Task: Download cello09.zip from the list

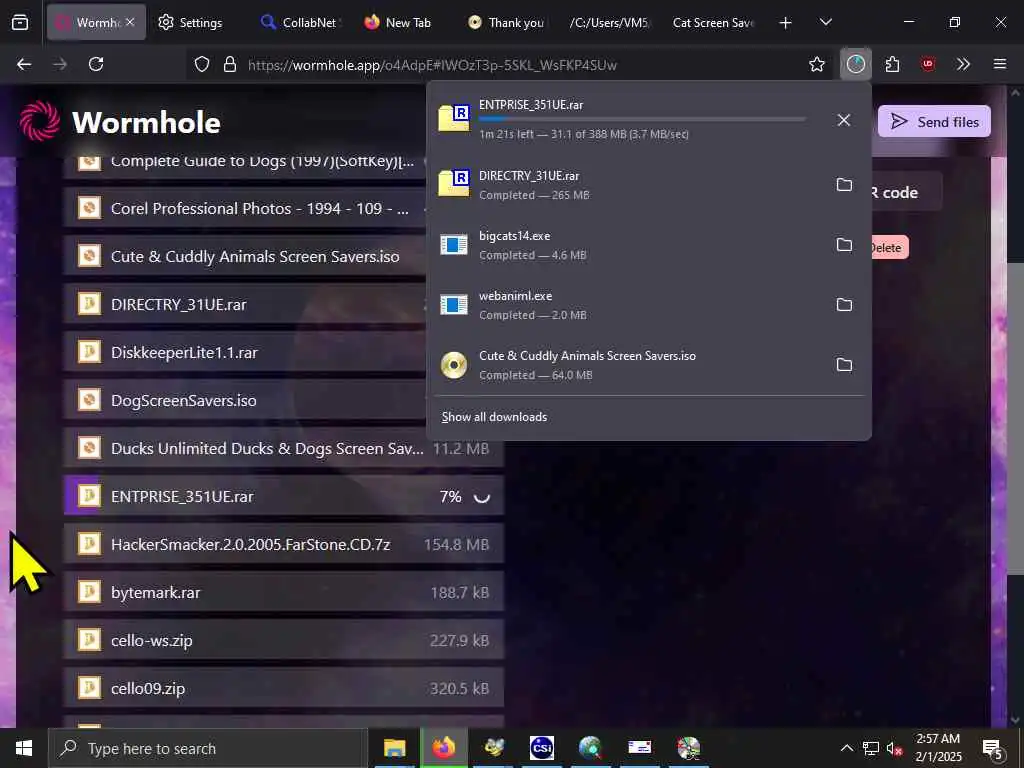Action: point(283,688)
